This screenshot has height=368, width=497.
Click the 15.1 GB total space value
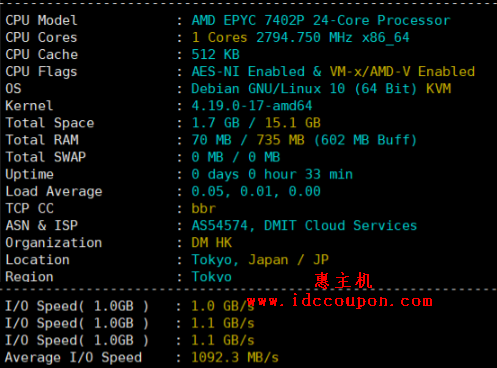click(x=292, y=123)
